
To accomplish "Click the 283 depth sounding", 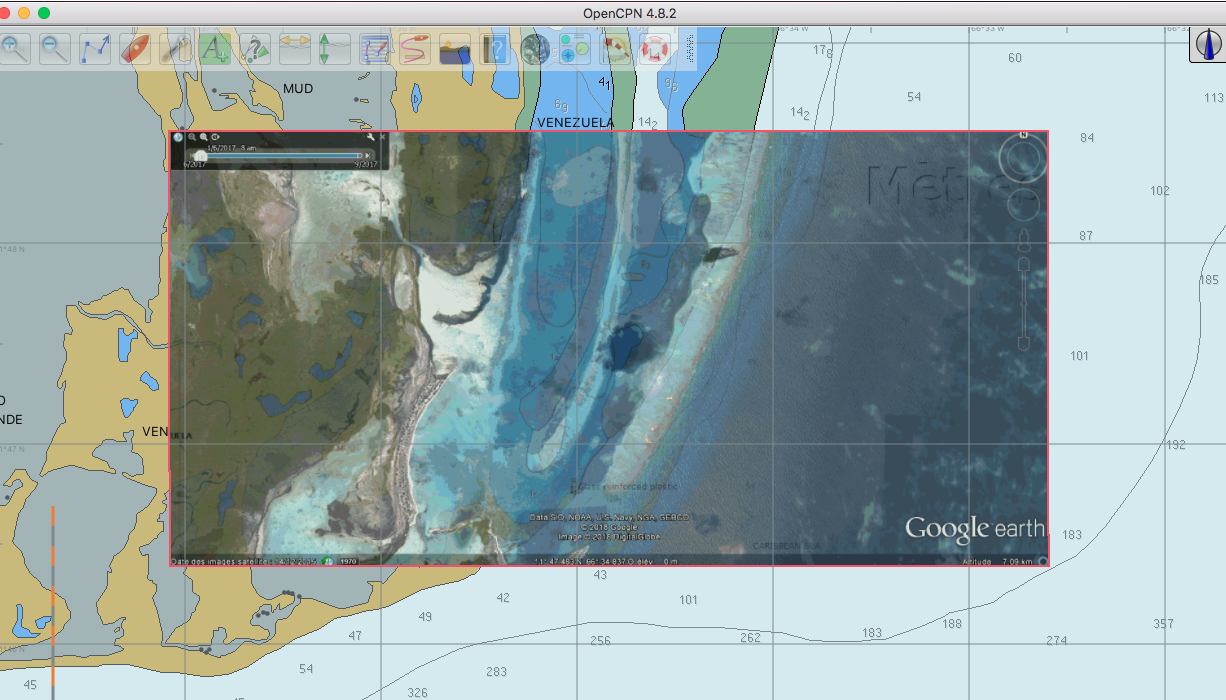I will point(496,671).
